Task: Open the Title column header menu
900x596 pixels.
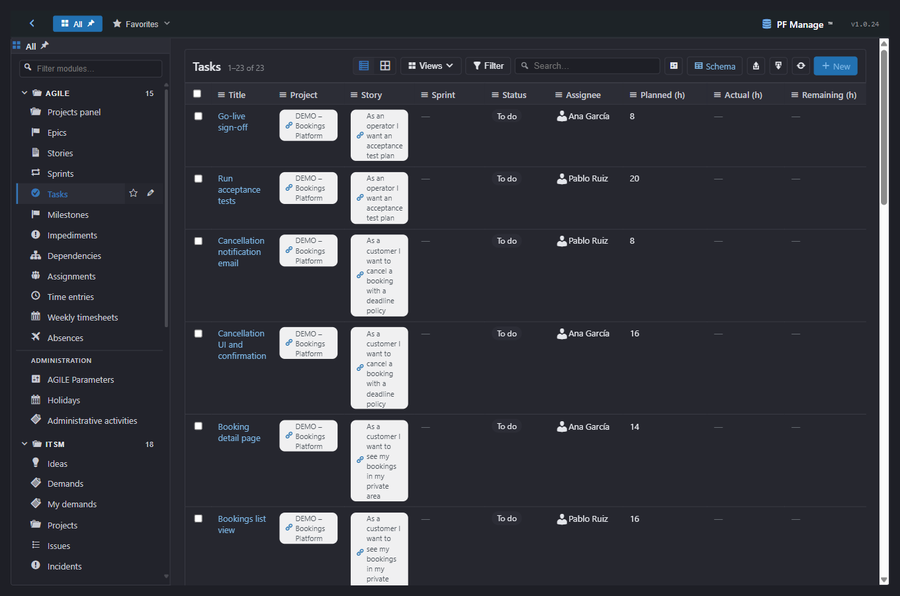Action: pyautogui.click(x=221, y=95)
